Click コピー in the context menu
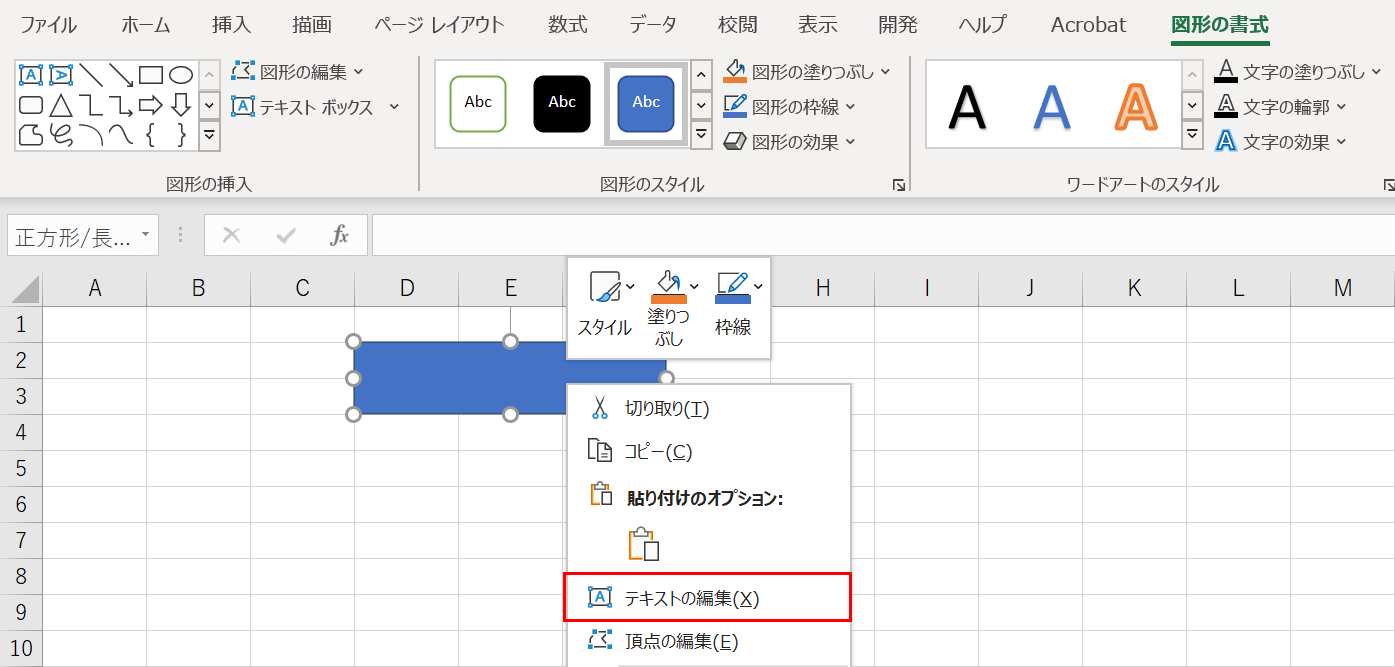Screen dimensions: 1395x667 (659, 451)
